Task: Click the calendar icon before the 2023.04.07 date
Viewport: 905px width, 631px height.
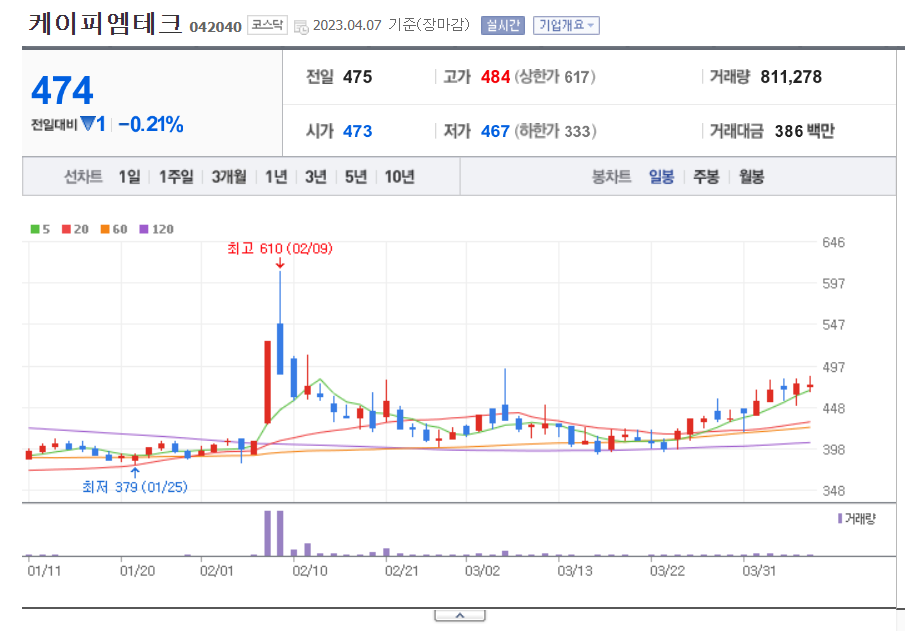Action: point(301,27)
